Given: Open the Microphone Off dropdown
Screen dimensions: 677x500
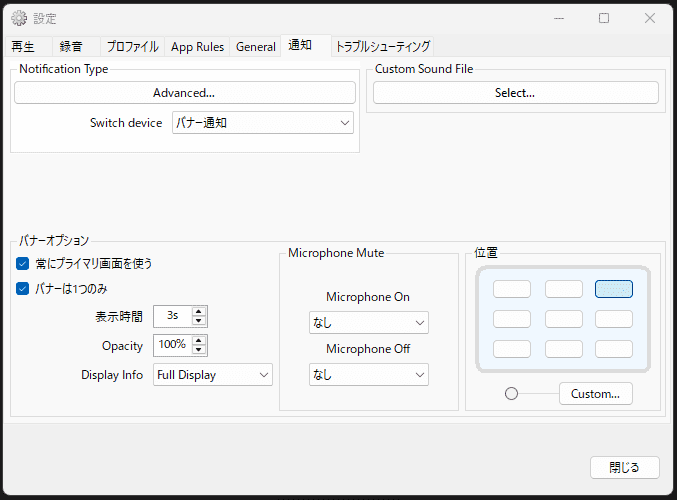Looking at the screenshot, I should click(369, 374).
